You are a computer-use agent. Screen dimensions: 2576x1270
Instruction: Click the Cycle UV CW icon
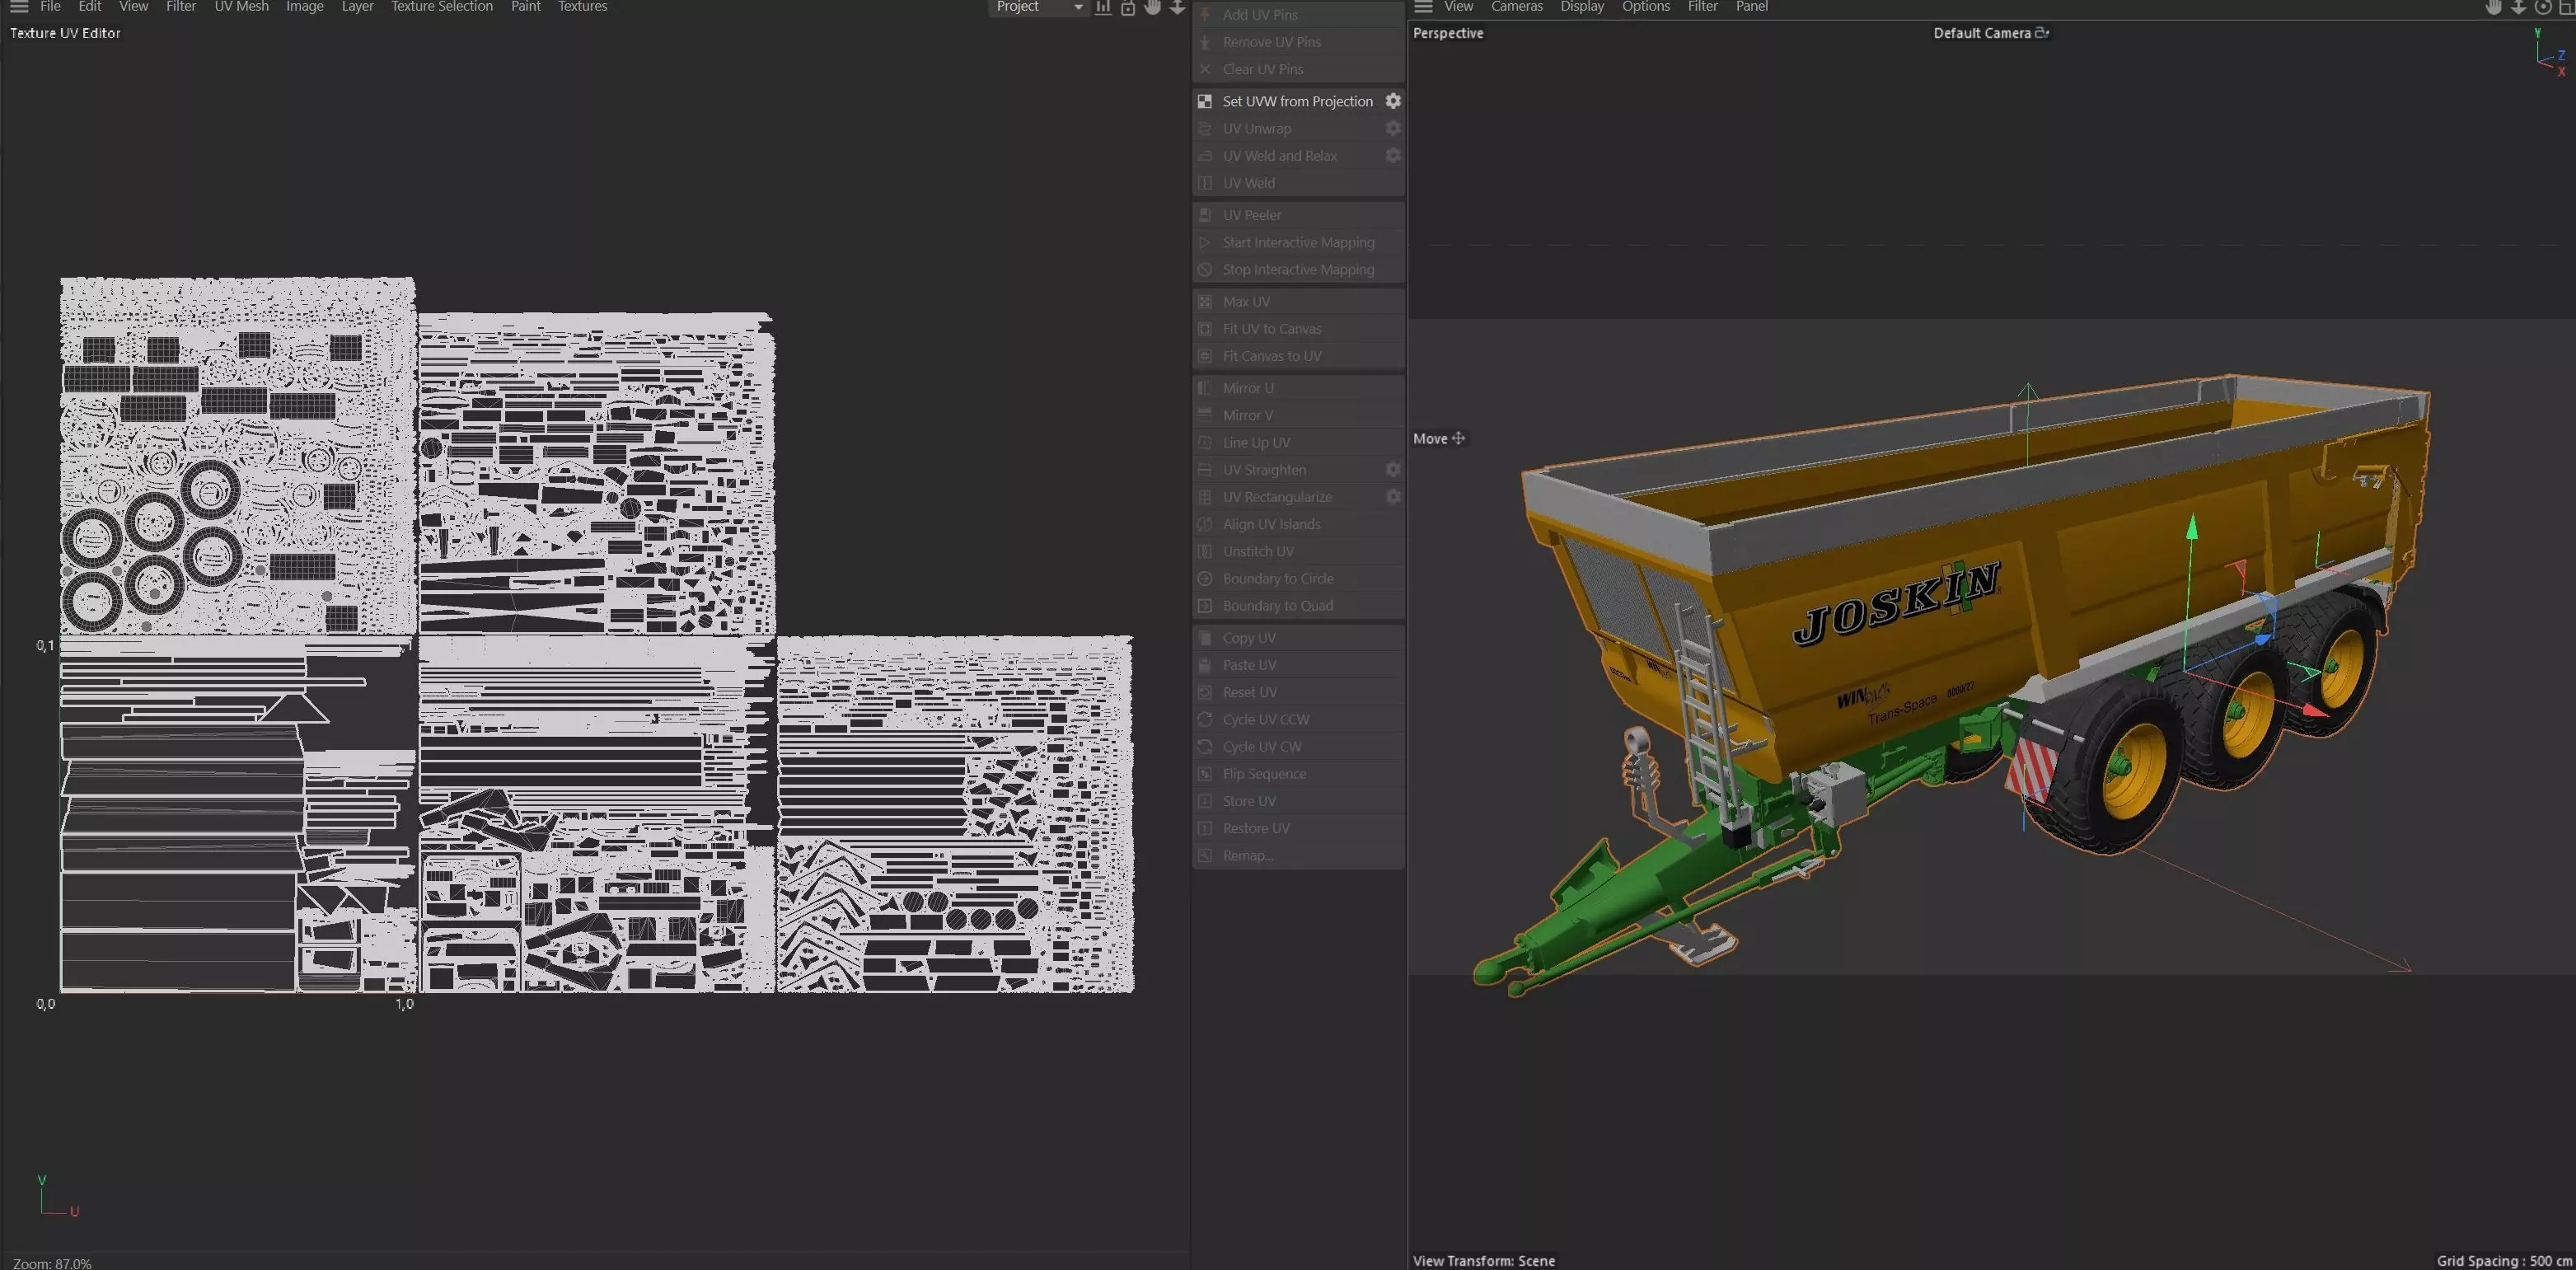click(1205, 746)
